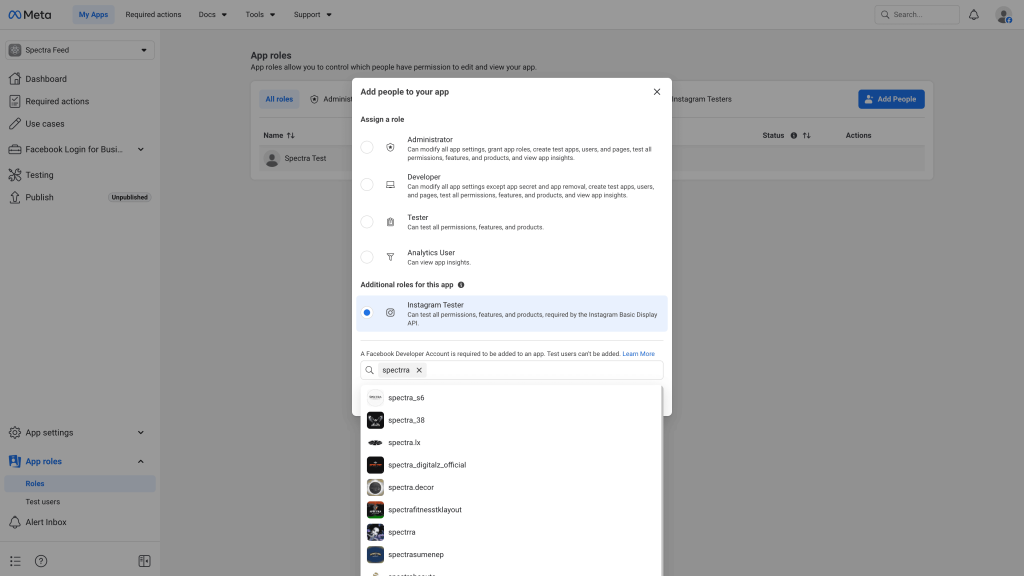The width and height of the screenshot is (1024, 576).
Task: Choose spectrra from suggestions
Action: click(511, 532)
